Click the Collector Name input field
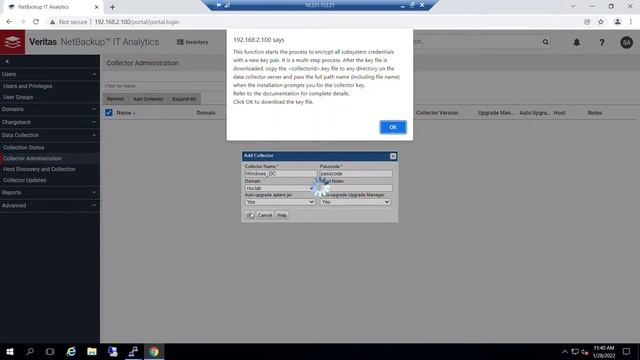The height and width of the screenshot is (360, 640). coord(280,173)
